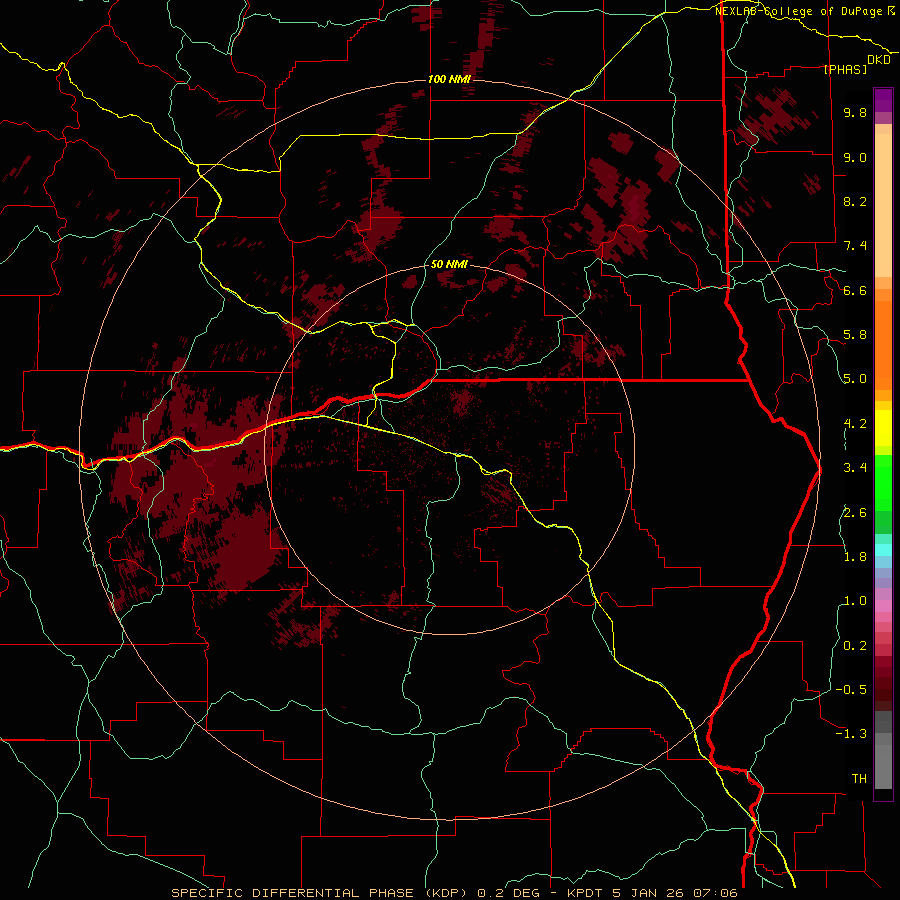Pick the cyan swatch on the color bar

[883, 550]
